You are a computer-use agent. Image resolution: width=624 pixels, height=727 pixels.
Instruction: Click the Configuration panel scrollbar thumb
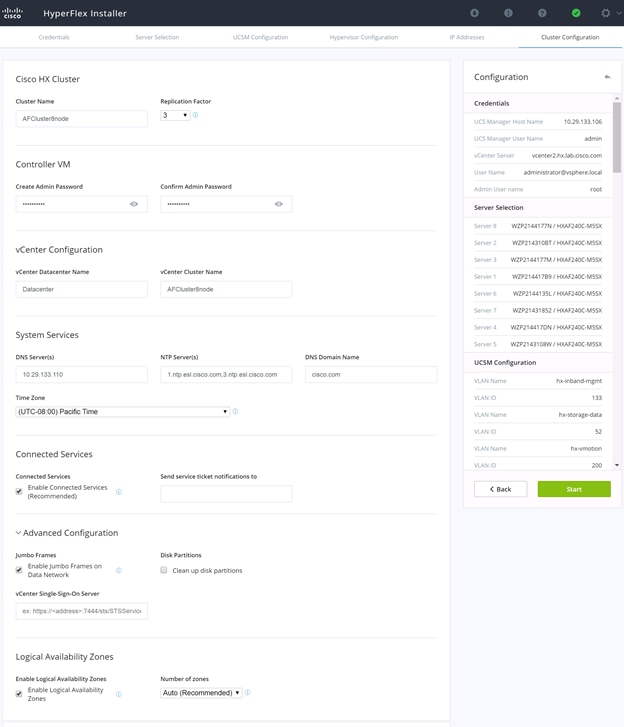tap(617, 137)
